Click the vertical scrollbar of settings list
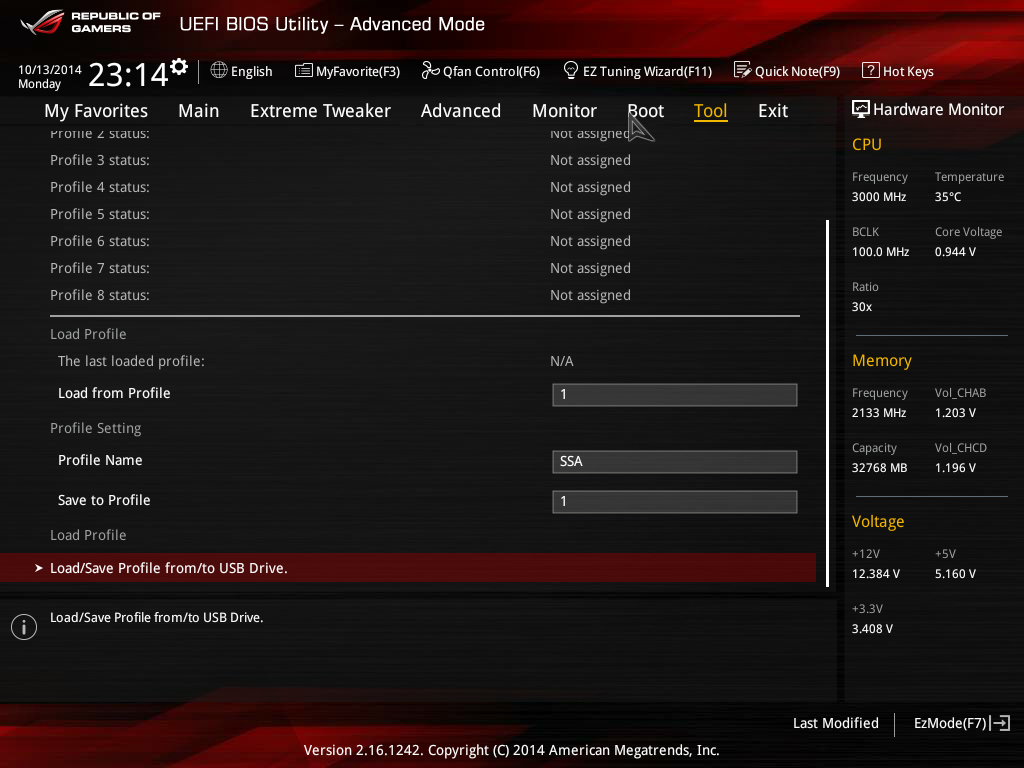 [827, 404]
